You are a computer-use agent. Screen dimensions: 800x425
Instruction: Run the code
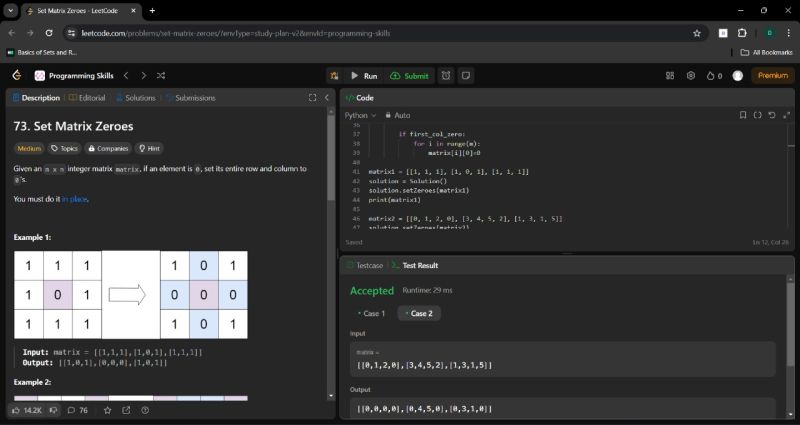[364, 76]
